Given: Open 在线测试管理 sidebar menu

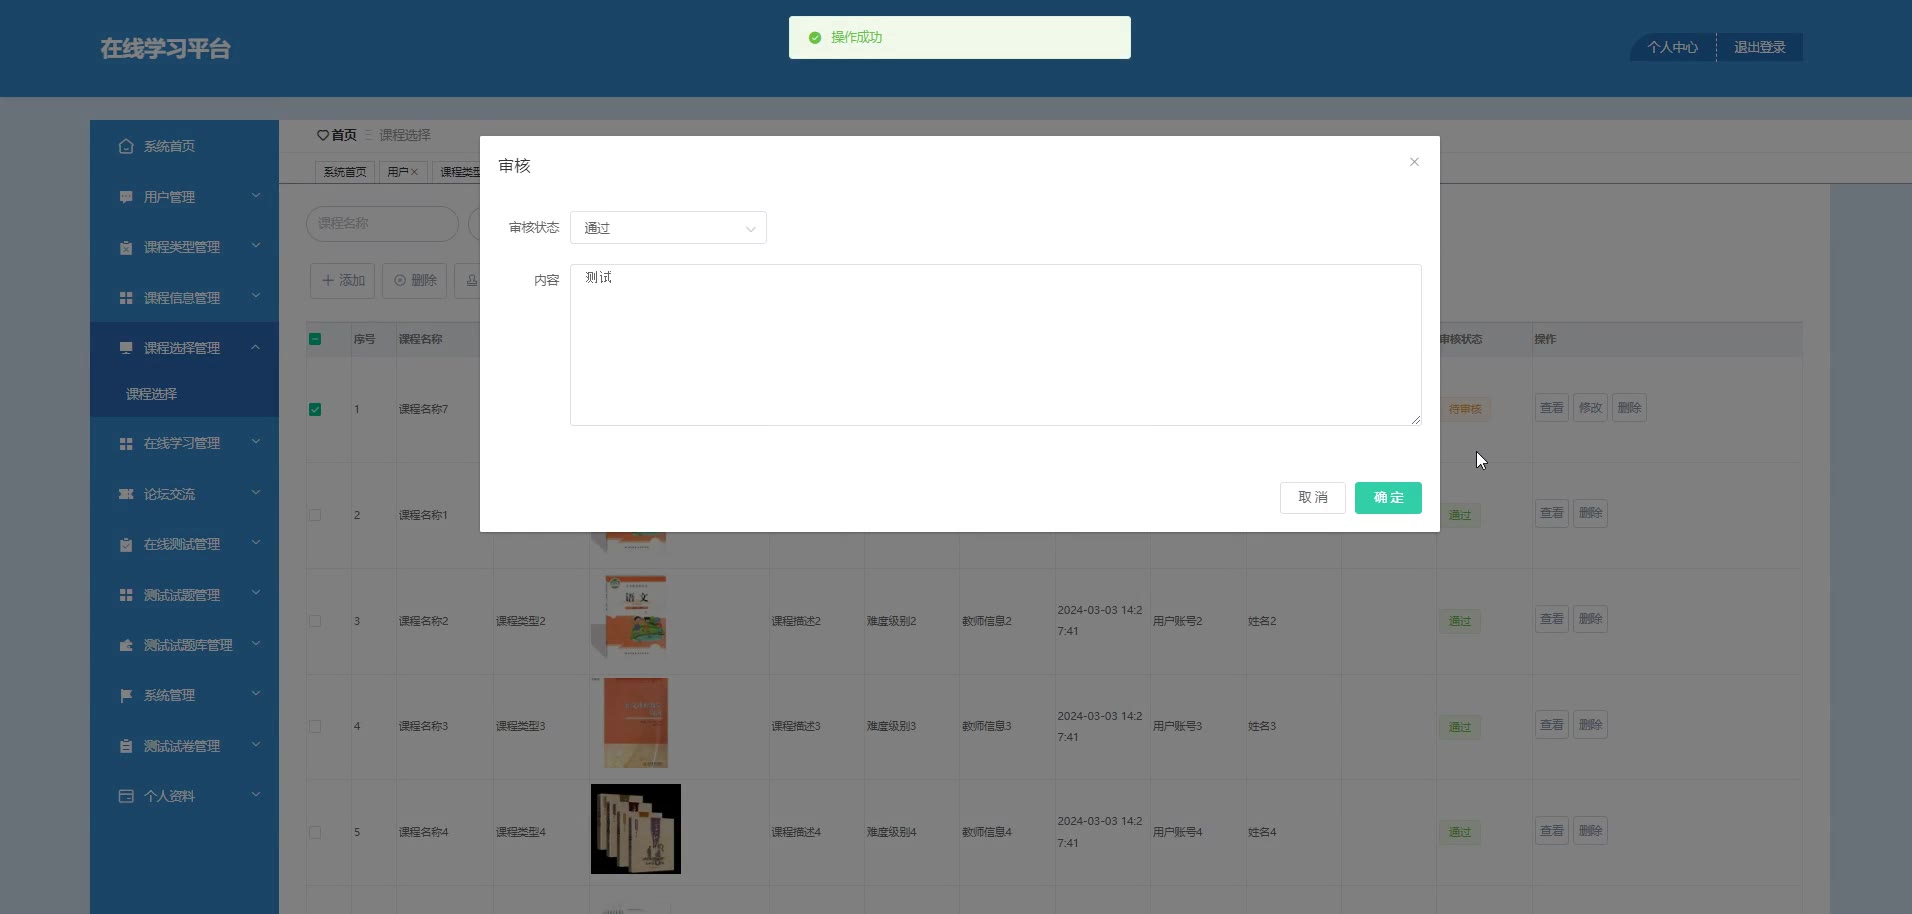Looking at the screenshot, I should [184, 544].
